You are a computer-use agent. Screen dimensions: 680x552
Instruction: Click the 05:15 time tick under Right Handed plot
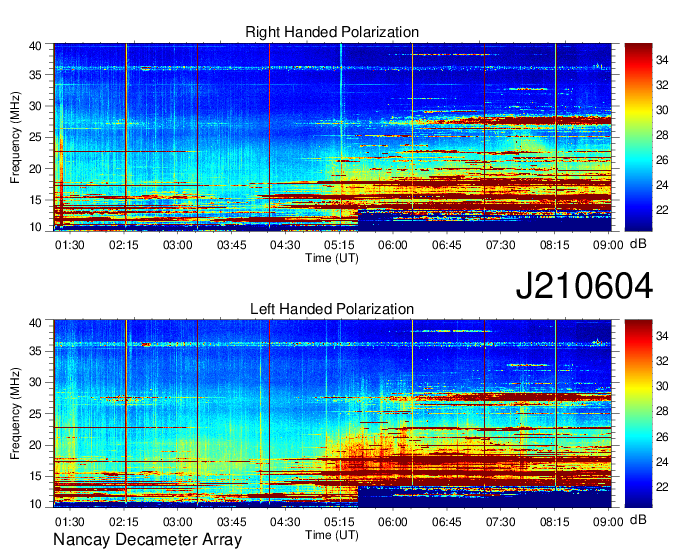coord(339,245)
